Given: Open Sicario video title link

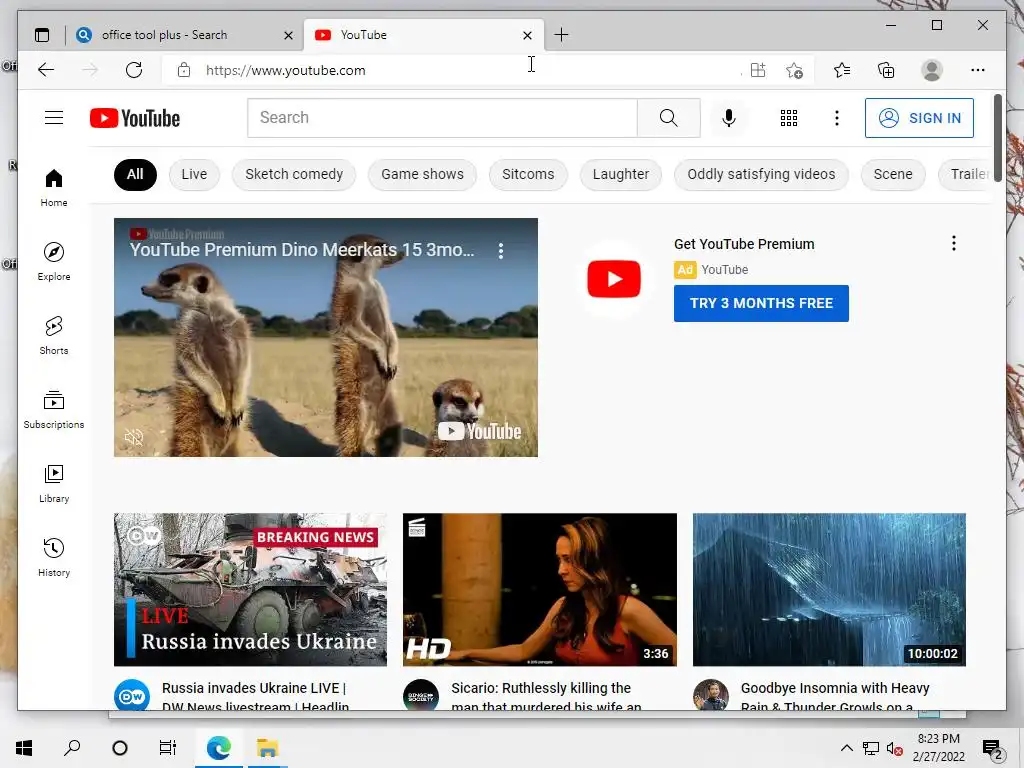Looking at the screenshot, I should point(546,697).
